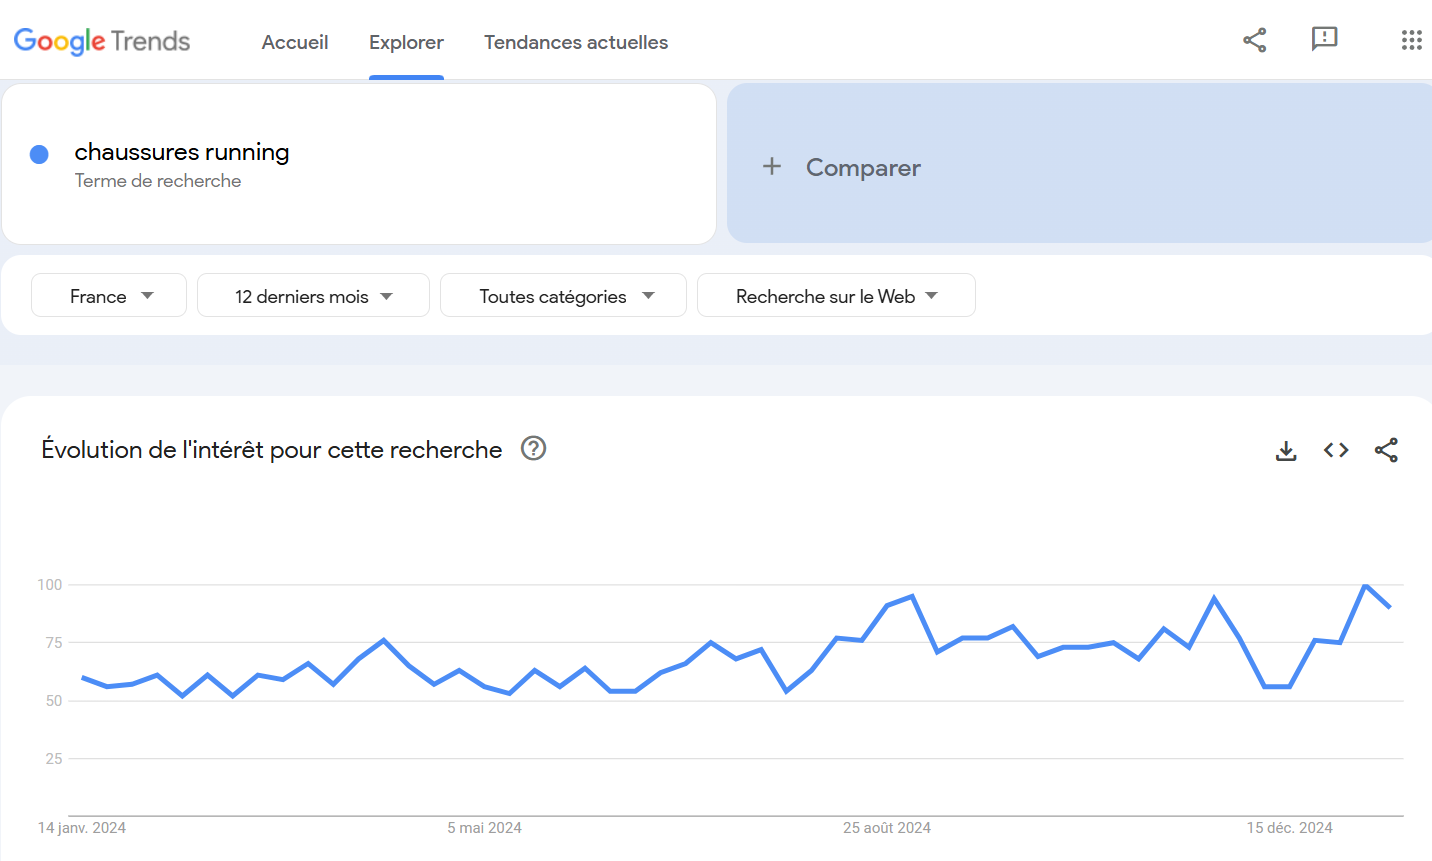
Task: Click the Google Trends logo
Action: [x=102, y=41]
